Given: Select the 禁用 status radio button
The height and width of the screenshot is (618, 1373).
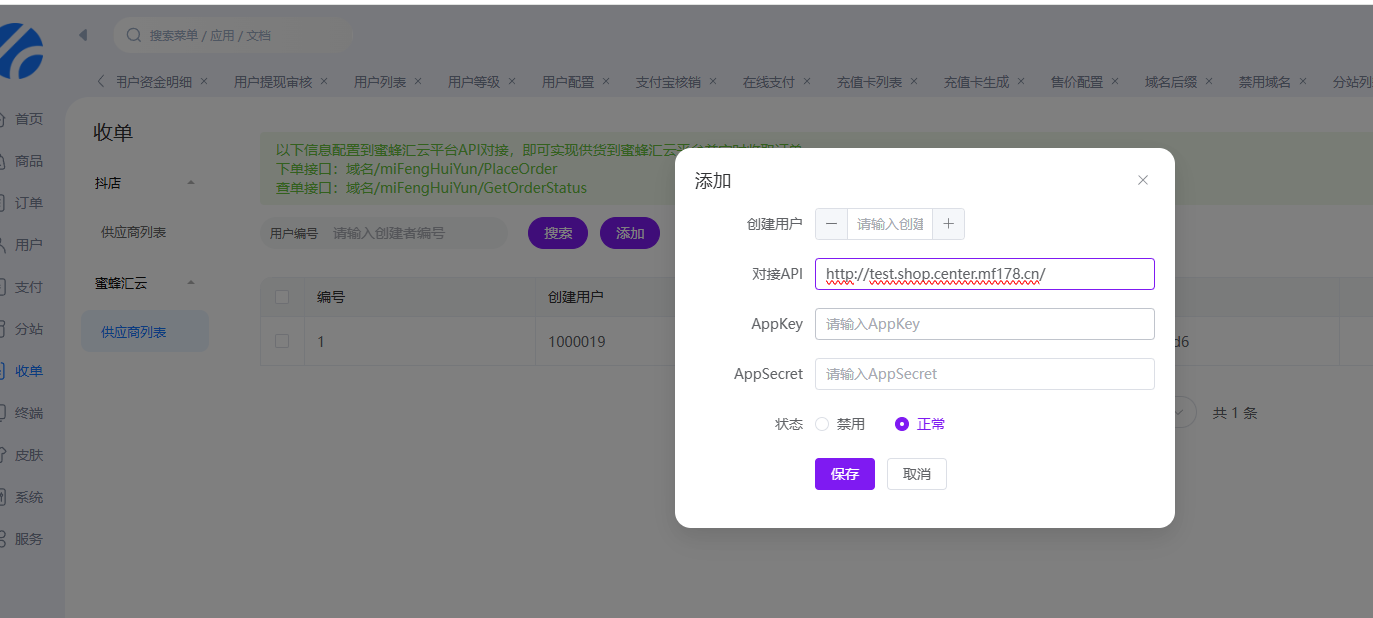Looking at the screenshot, I should [822, 423].
